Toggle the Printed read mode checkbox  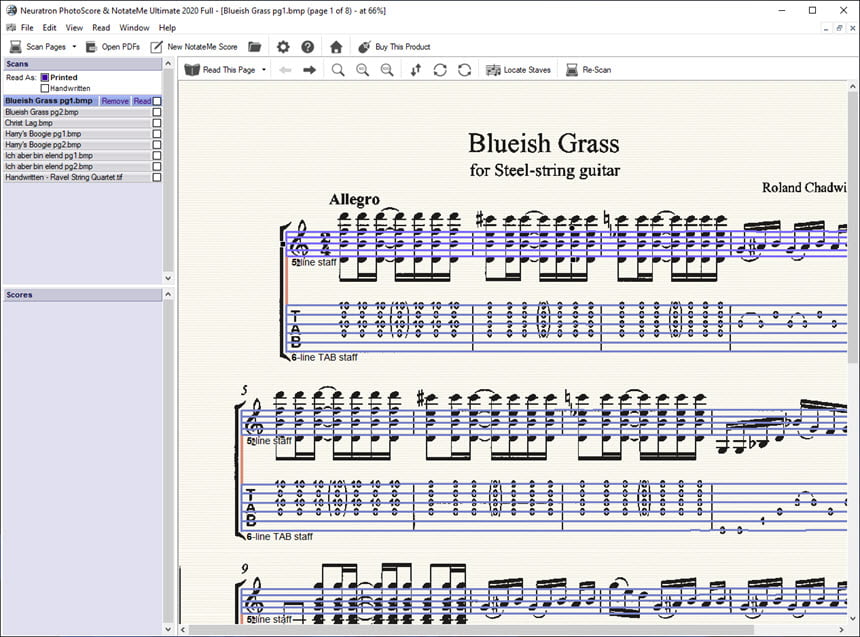tap(45, 77)
